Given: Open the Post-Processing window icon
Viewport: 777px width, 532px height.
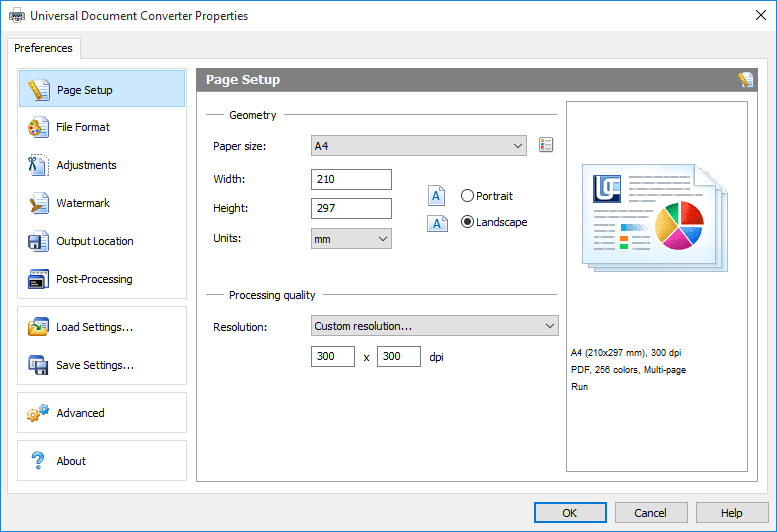Looking at the screenshot, I should click(x=39, y=280).
